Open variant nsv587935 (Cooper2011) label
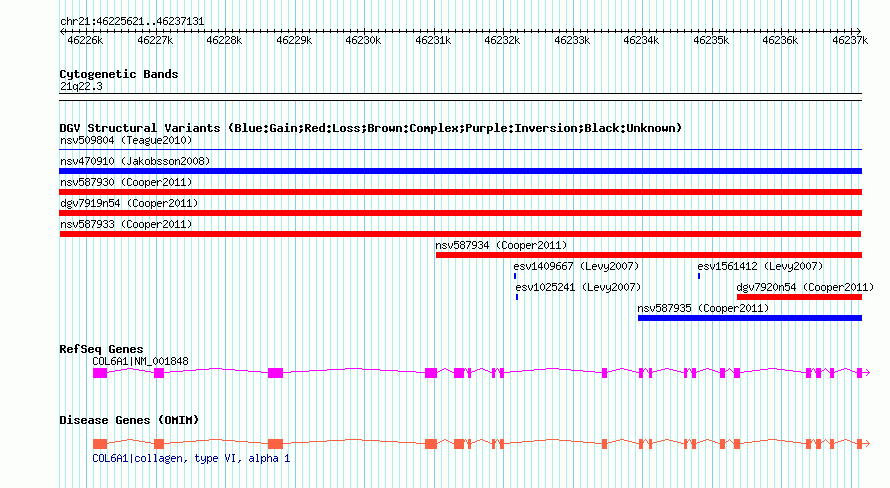The height and width of the screenshot is (488, 890). coord(703,308)
